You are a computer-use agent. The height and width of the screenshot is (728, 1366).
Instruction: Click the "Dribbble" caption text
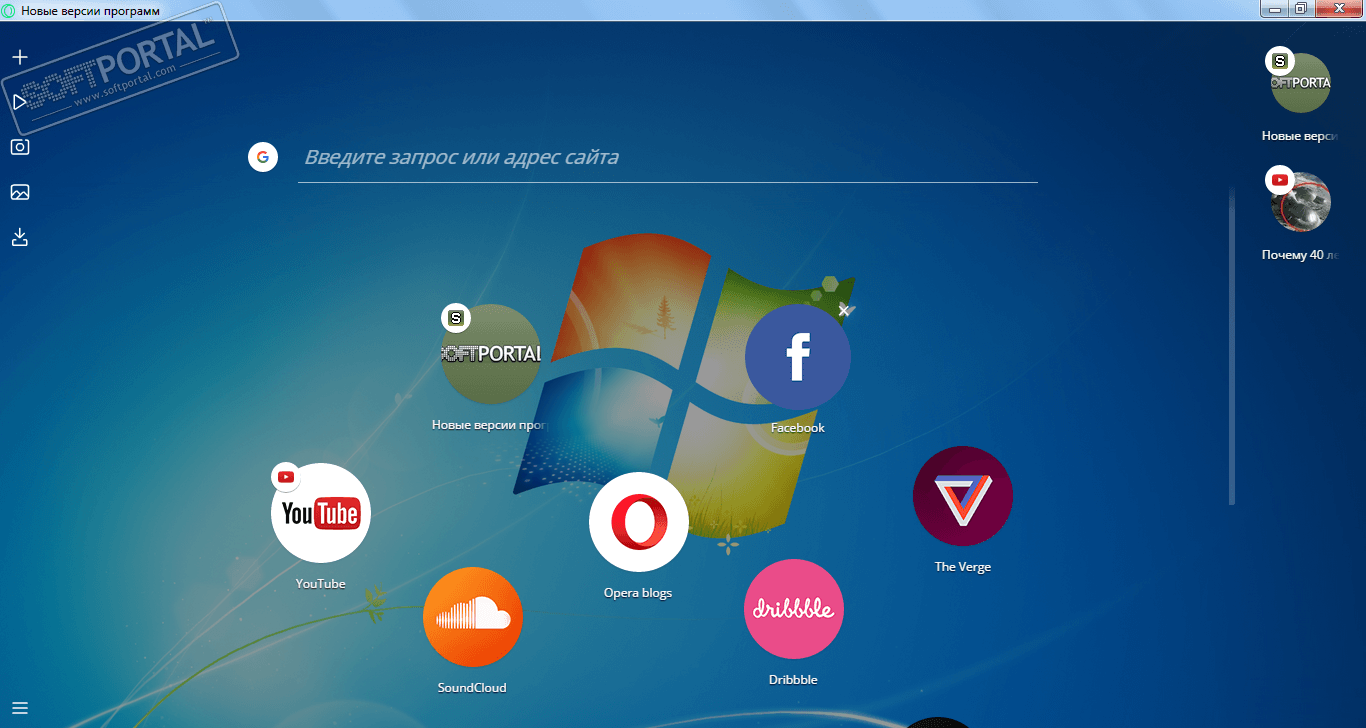pos(793,680)
